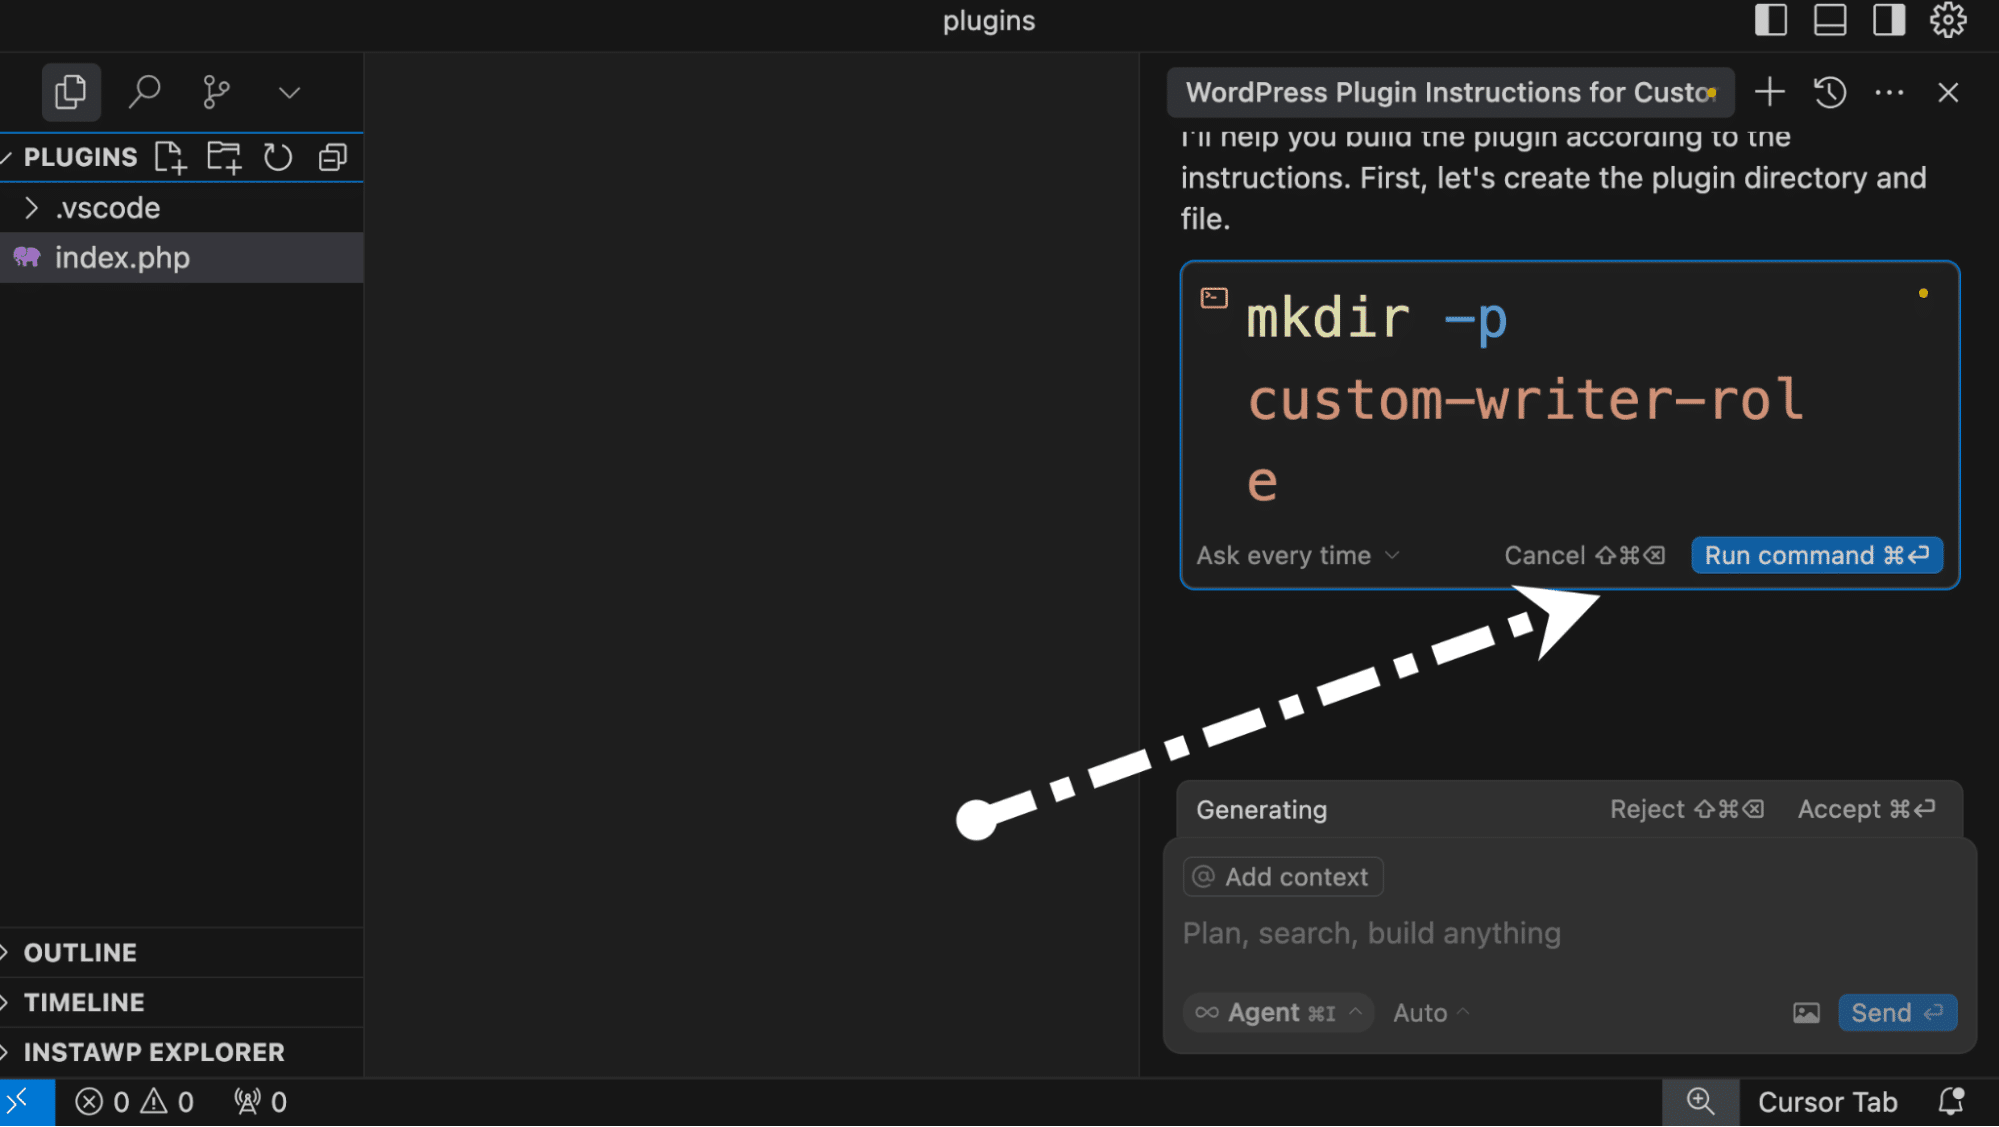Click the New Folder icon
The image size is (1999, 1127).
tap(224, 157)
